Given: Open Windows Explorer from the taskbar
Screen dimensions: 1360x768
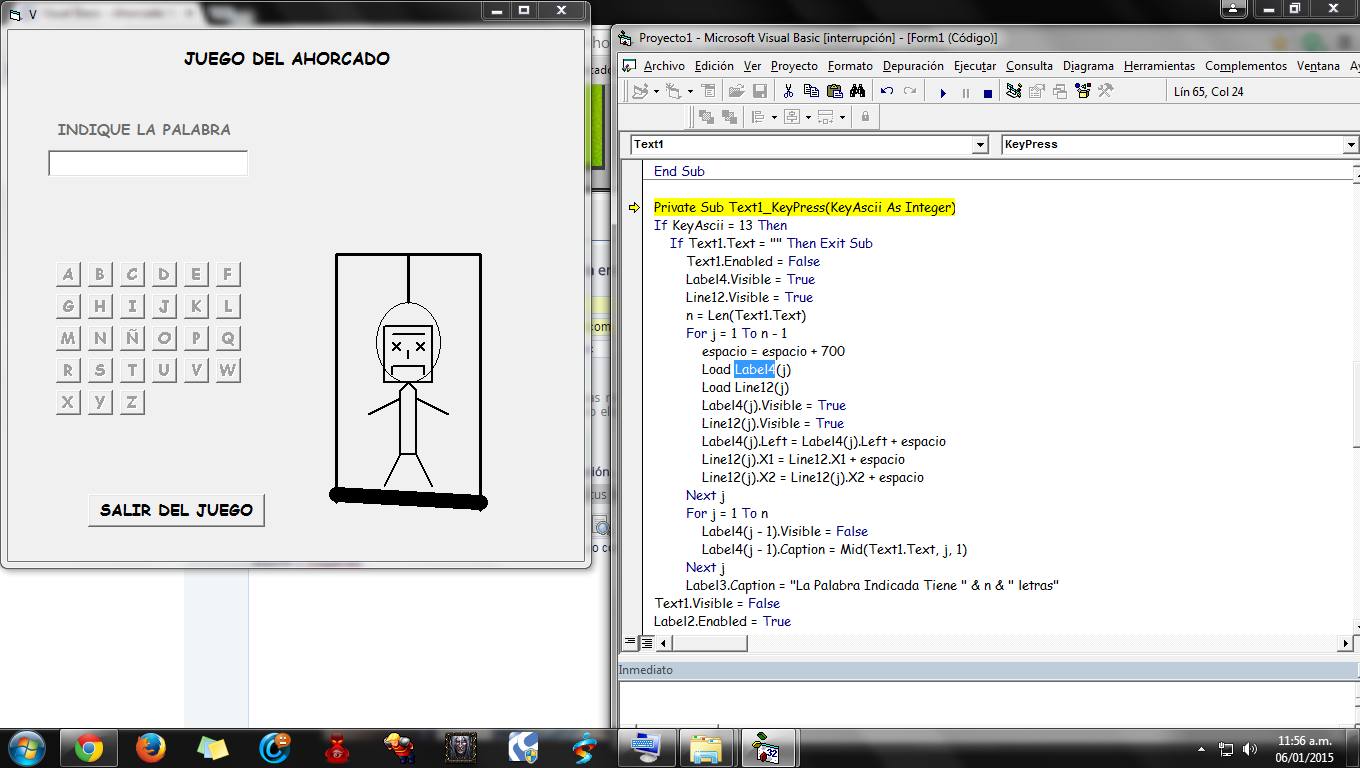Looking at the screenshot, I should click(x=706, y=747).
